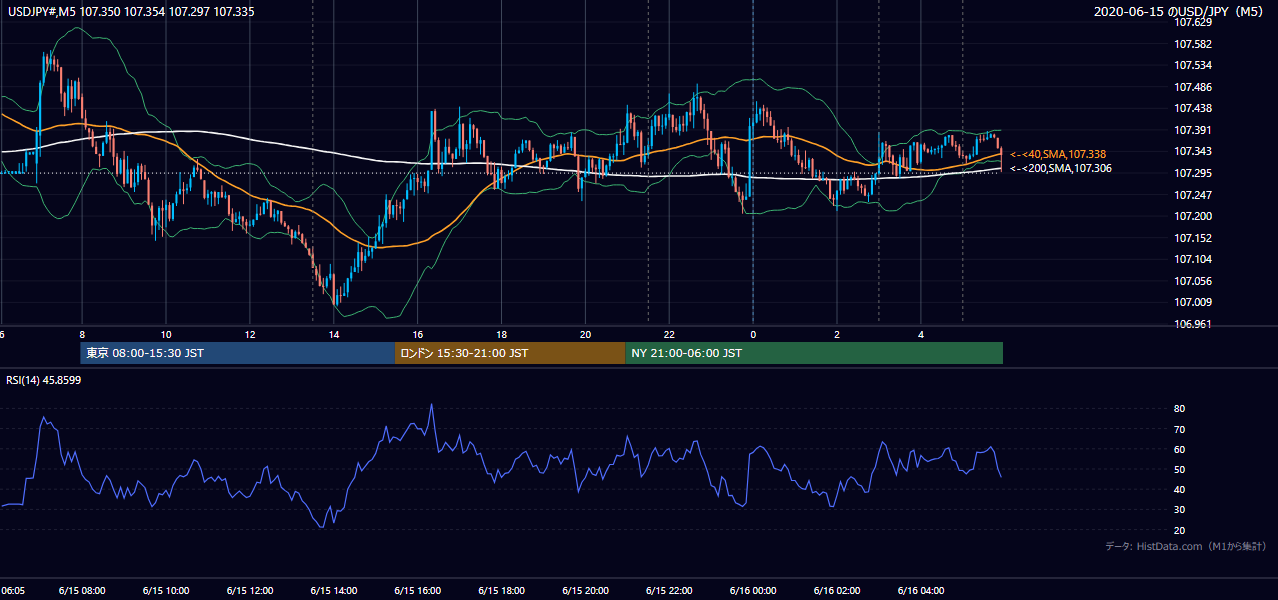Click price axis value 107.152

pos(1194,238)
